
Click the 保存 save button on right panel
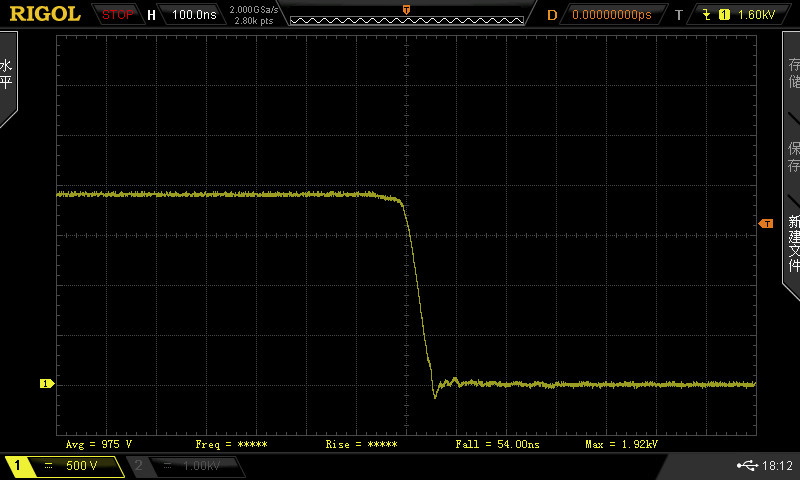[x=793, y=156]
